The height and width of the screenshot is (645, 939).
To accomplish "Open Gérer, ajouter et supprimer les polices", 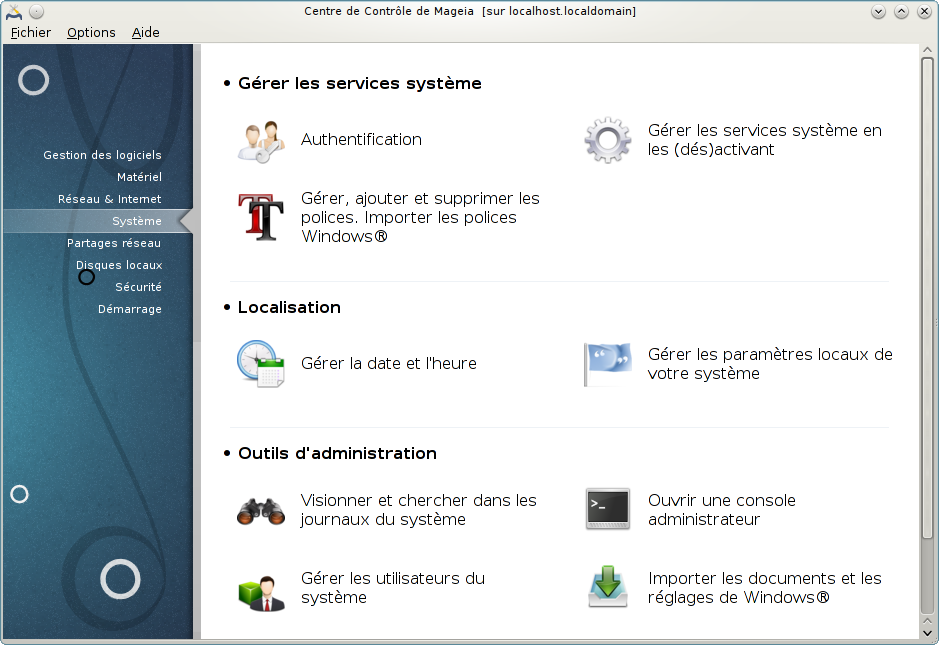I will tap(420, 217).
